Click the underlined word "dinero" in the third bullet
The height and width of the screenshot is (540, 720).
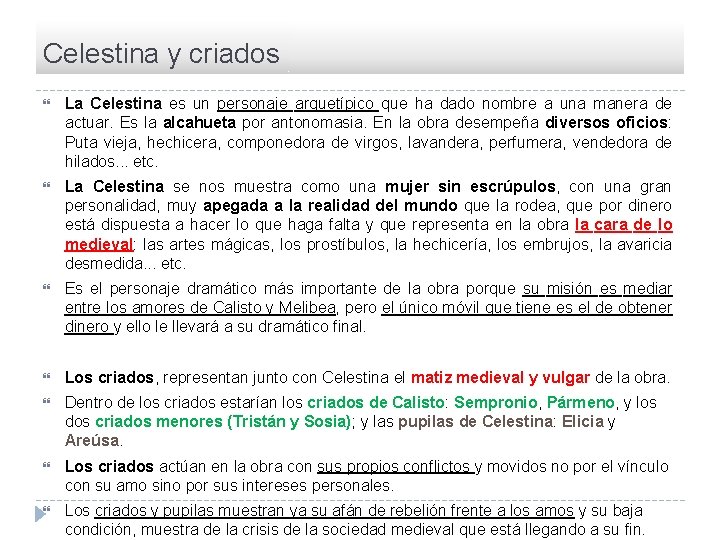(86, 327)
